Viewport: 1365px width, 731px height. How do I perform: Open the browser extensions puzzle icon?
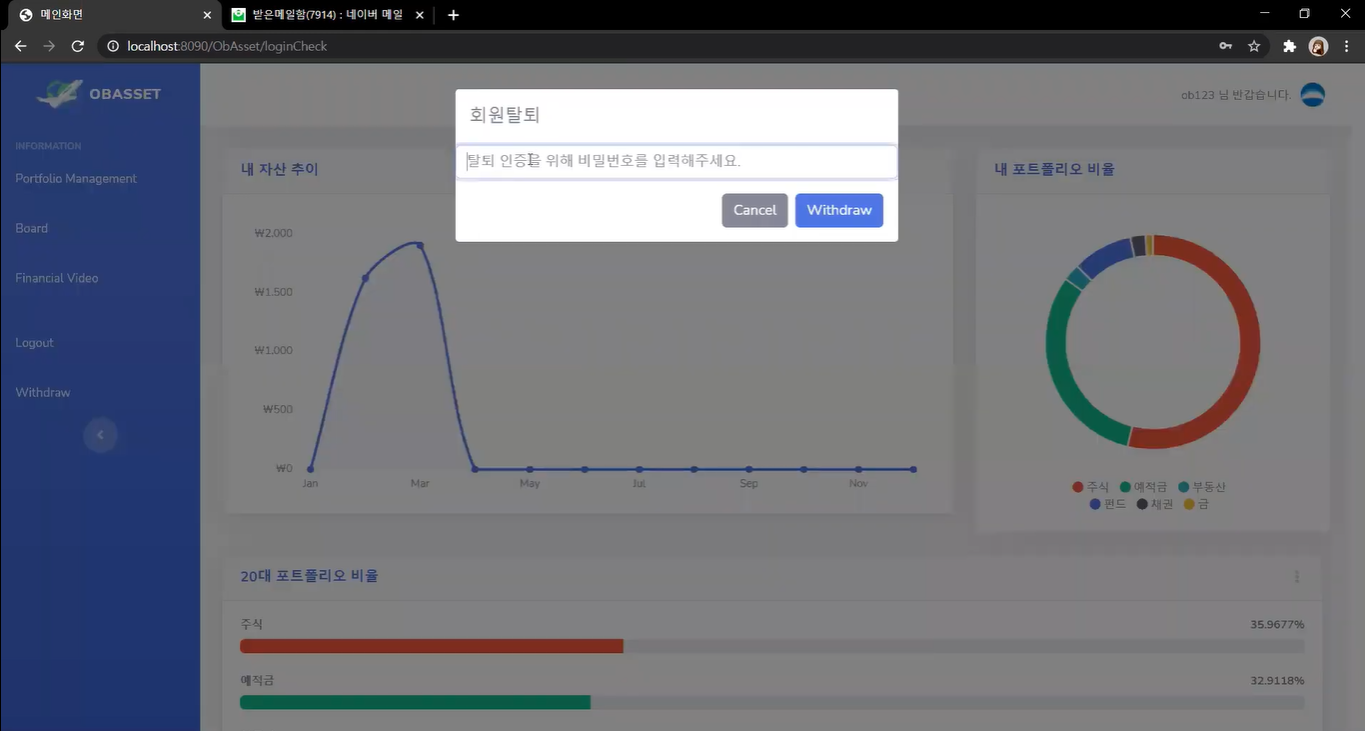tap(1289, 46)
